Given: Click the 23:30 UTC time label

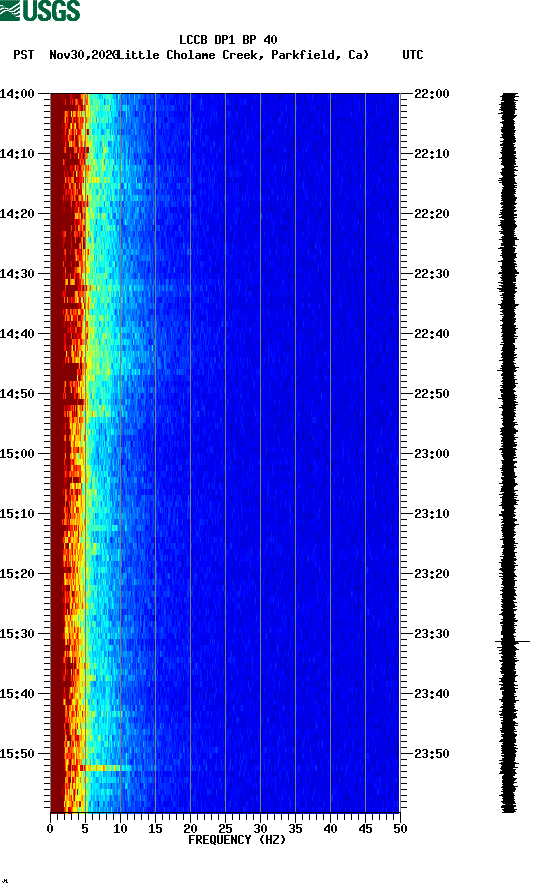Looking at the screenshot, I should [x=431, y=634].
